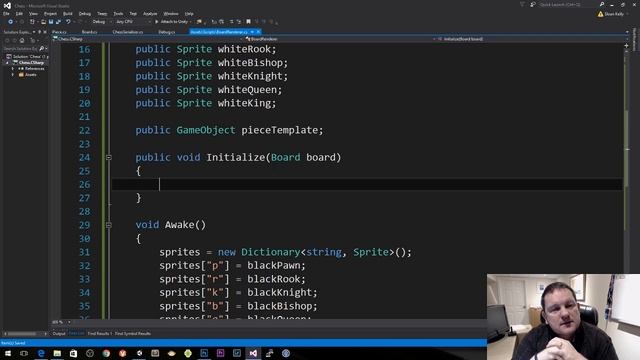
Task: Open the Edit menu
Action: tap(19, 13)
